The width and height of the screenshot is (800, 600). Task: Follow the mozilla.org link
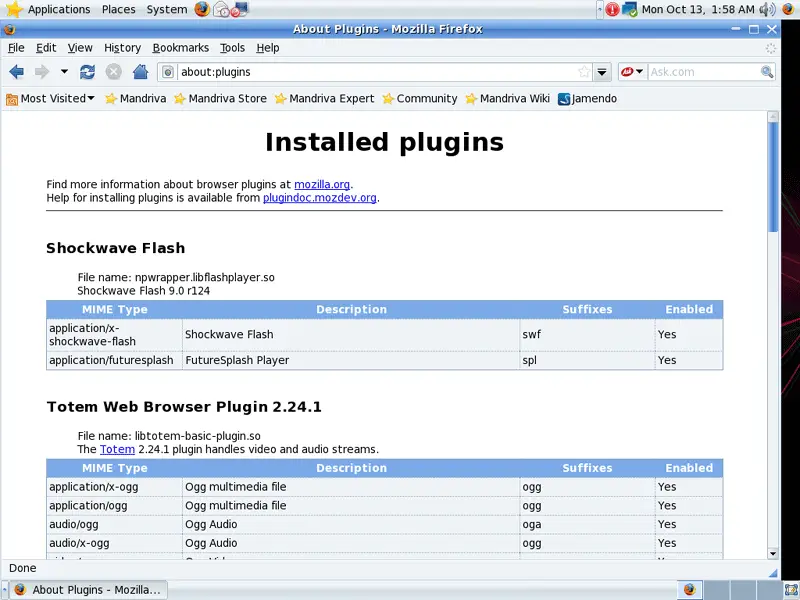pos(322,184)
